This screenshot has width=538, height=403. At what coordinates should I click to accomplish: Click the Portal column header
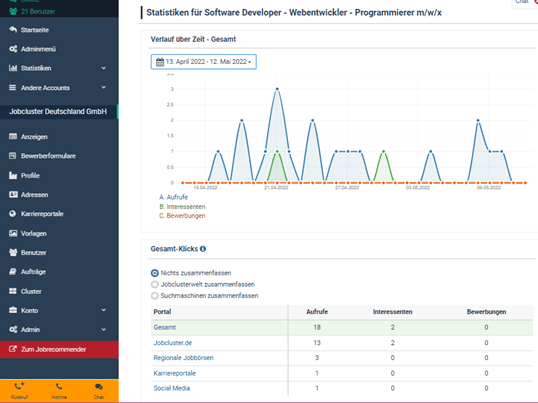pos(162,312)
